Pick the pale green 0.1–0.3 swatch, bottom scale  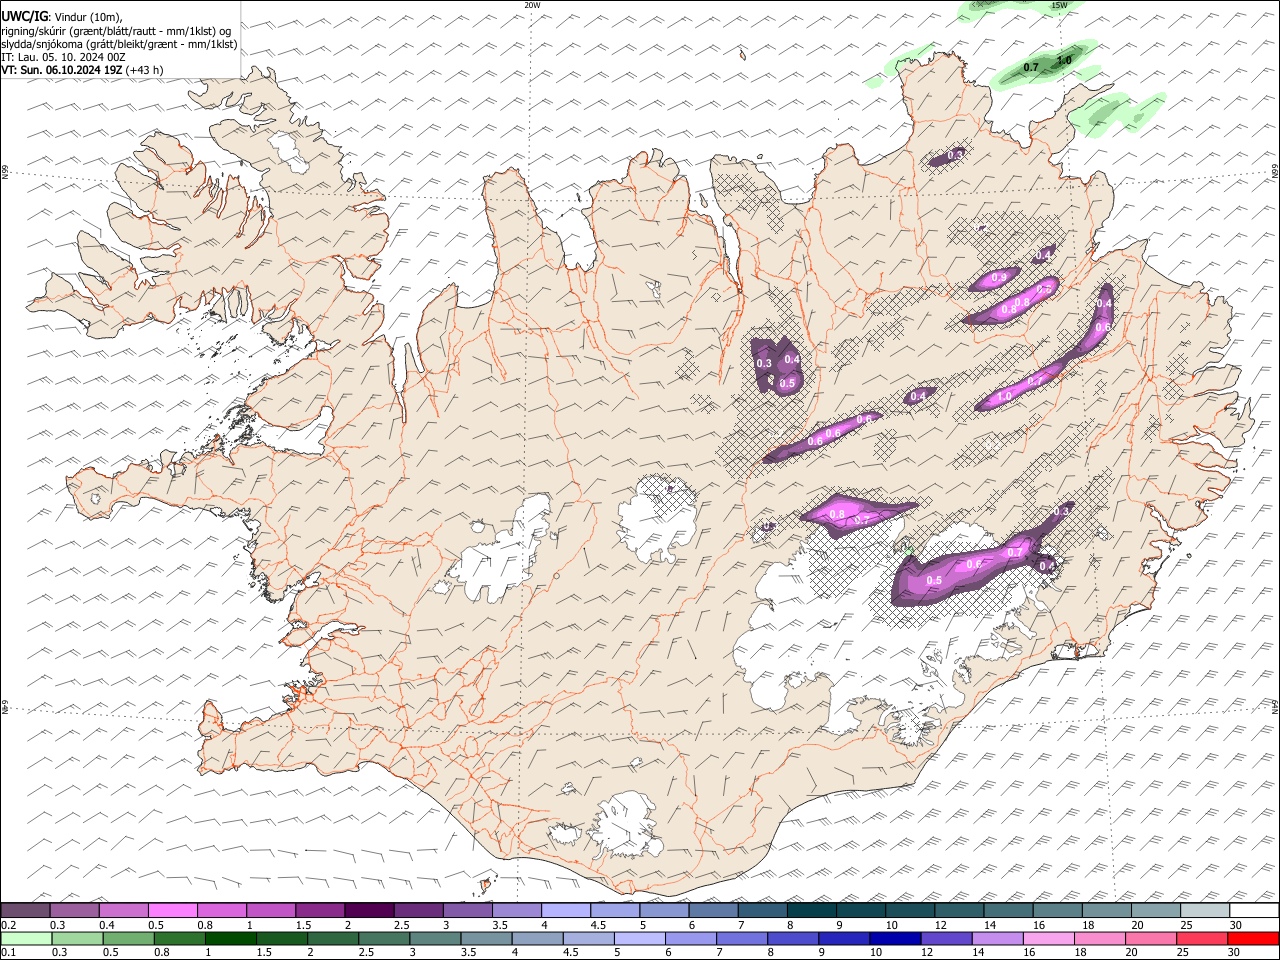tap(25, 939)
